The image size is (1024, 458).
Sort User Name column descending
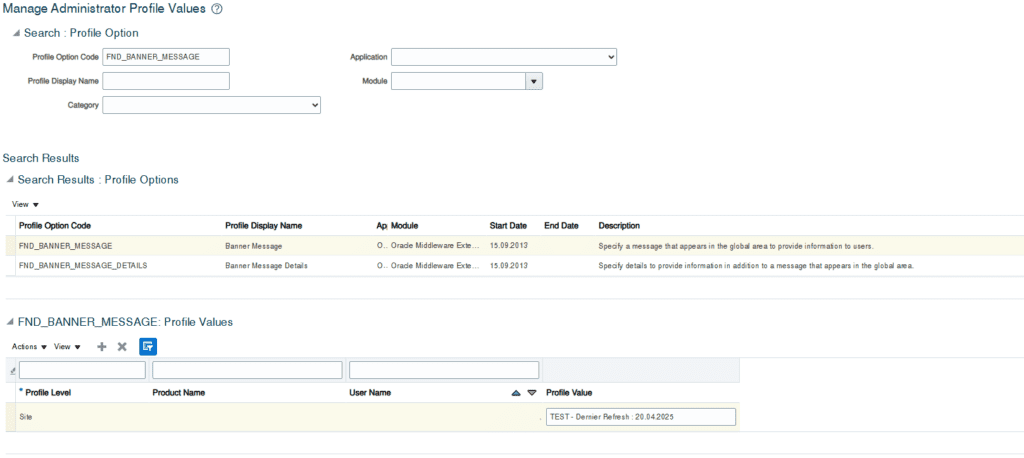532,393
